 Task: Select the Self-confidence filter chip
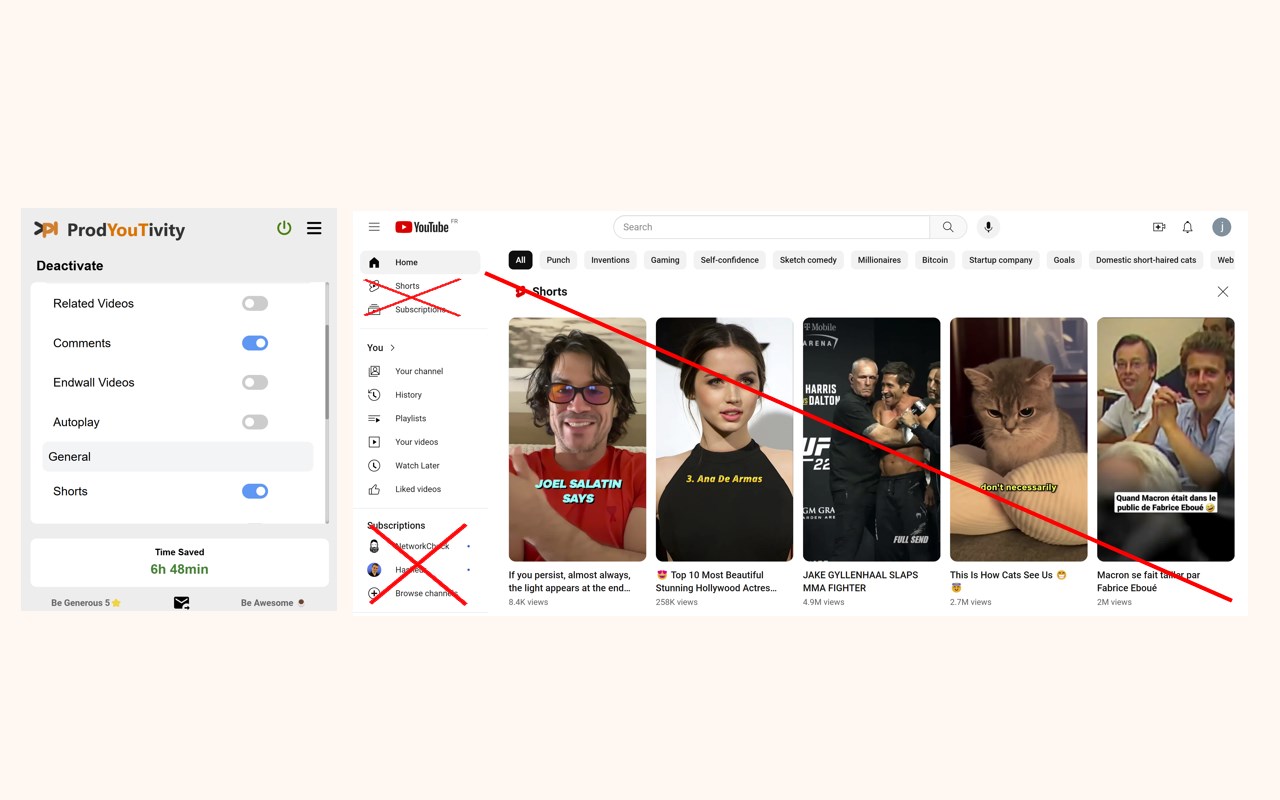(730, 260)
